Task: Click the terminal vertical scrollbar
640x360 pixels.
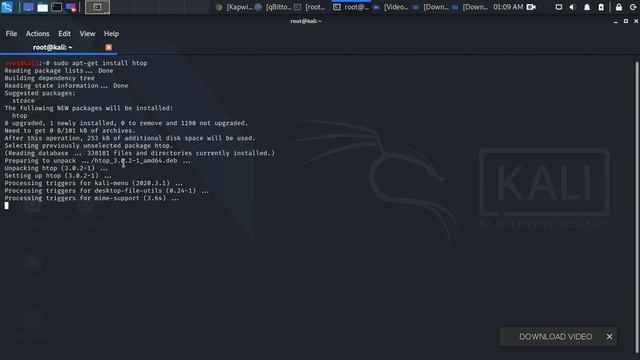Action: tap(637, 207)
